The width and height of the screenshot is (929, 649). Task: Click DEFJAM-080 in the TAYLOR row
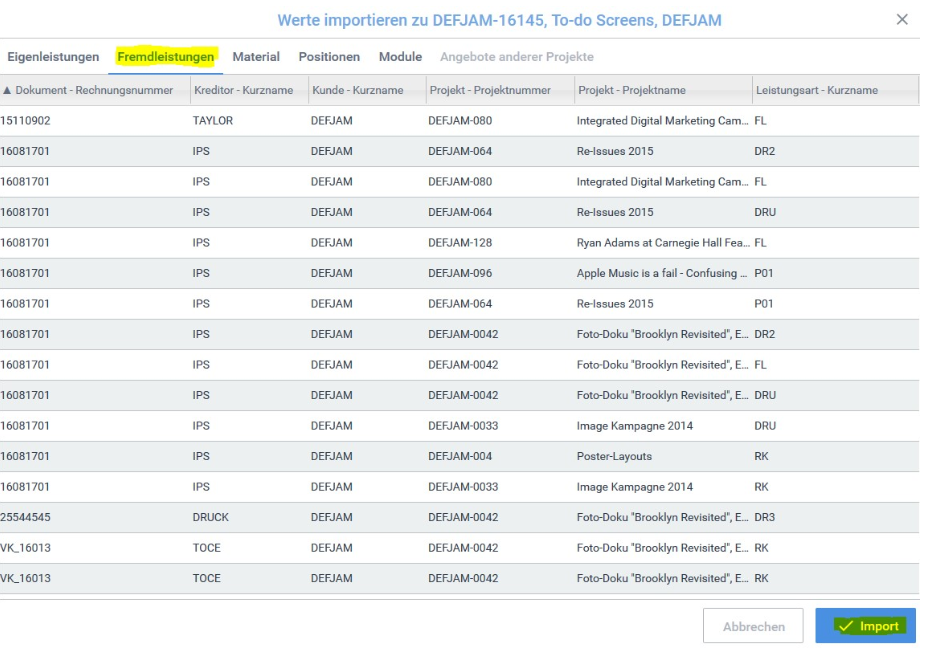coord(460,121)
